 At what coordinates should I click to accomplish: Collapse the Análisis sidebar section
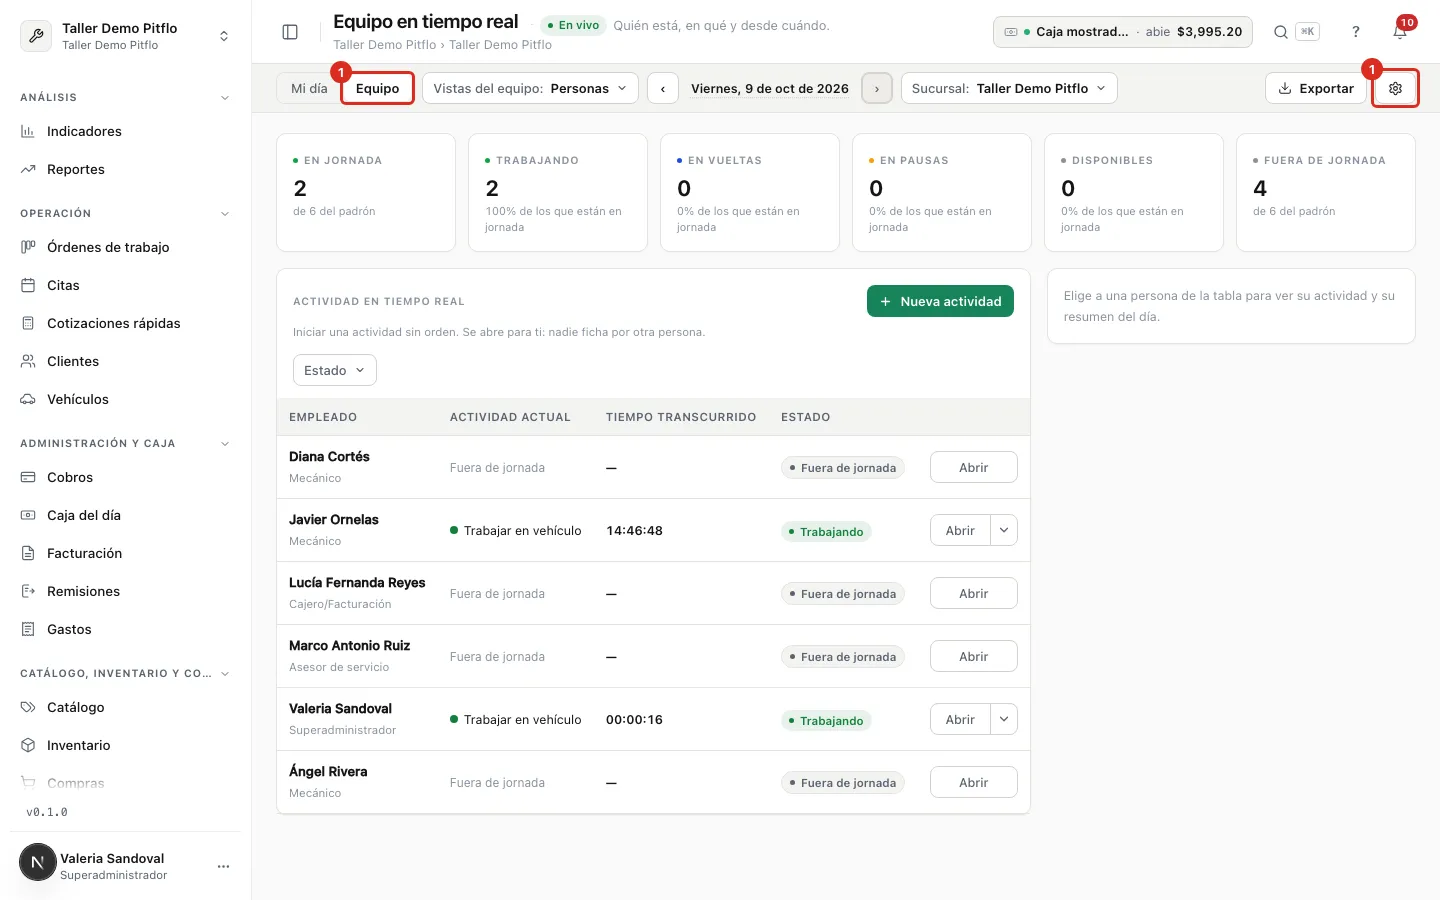tap(225, 98)
